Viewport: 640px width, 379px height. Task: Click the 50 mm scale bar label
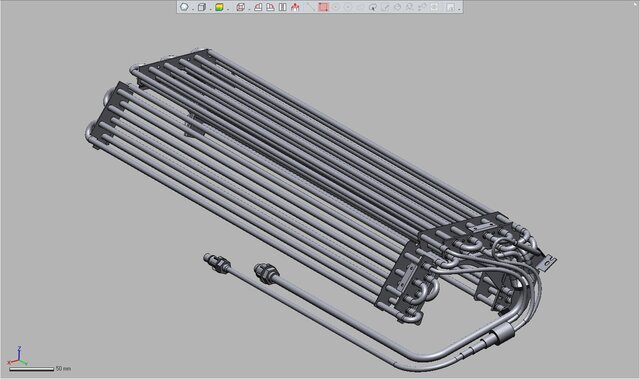[63, 368]
